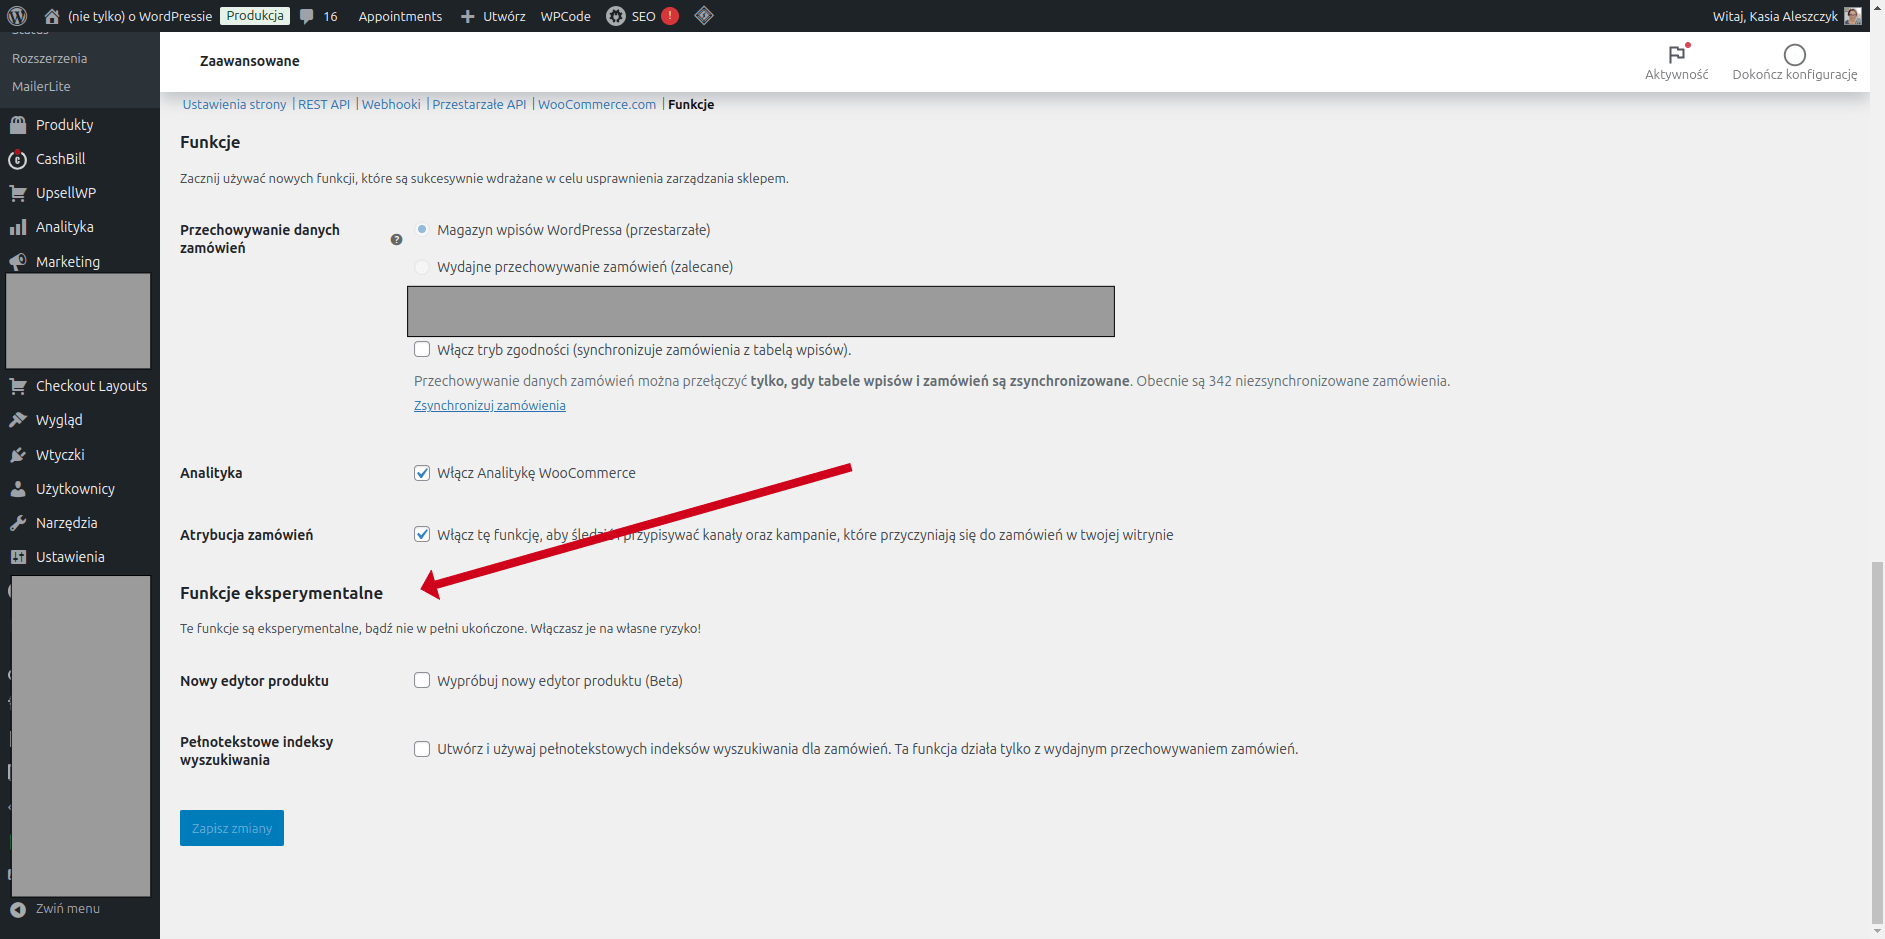The width and height of the screenshot is (1885, 939).
Task: Expand the Utwórz new content menu
Action: [493, 16]
